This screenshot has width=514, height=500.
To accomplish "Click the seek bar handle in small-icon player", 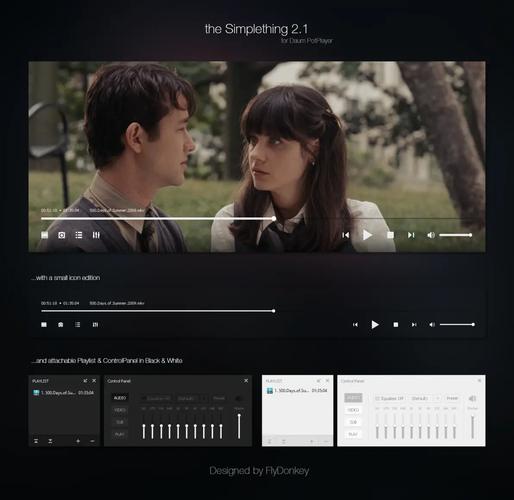I will pyautogui.click(x=273, y=311).
